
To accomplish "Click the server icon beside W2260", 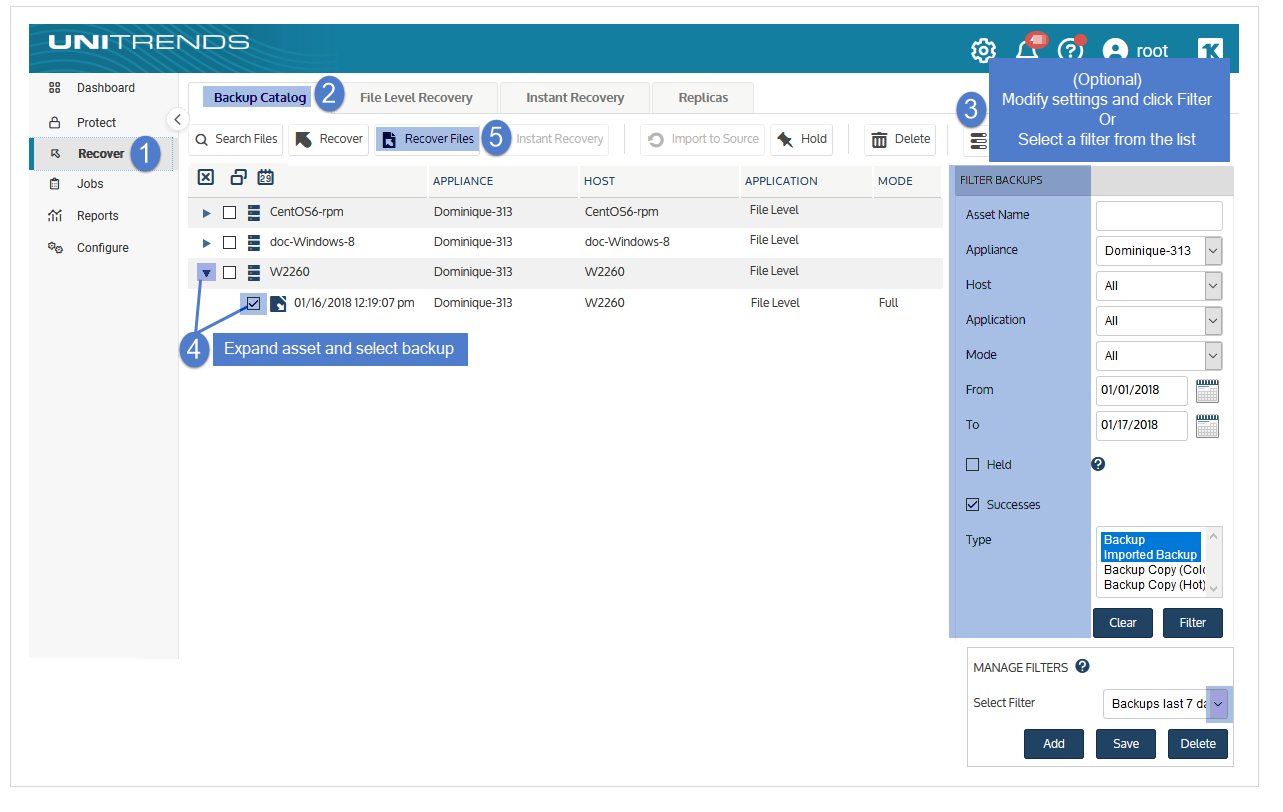I will (254, 273).
